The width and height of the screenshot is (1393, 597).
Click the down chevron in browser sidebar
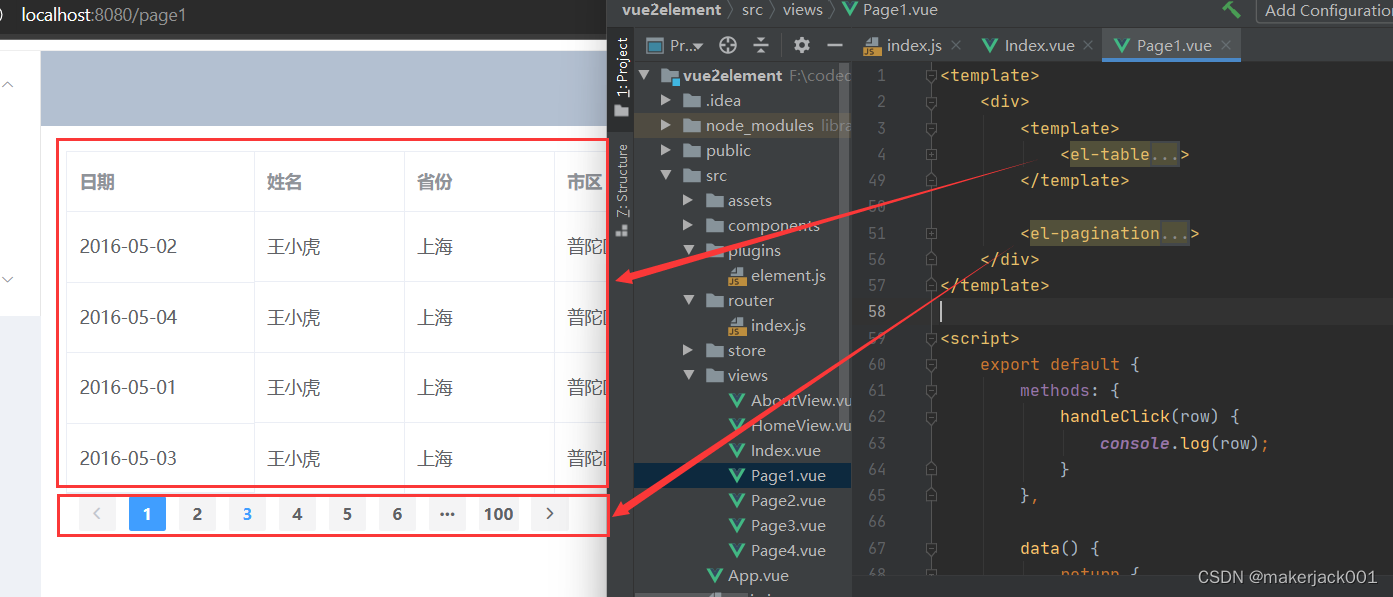8,279
